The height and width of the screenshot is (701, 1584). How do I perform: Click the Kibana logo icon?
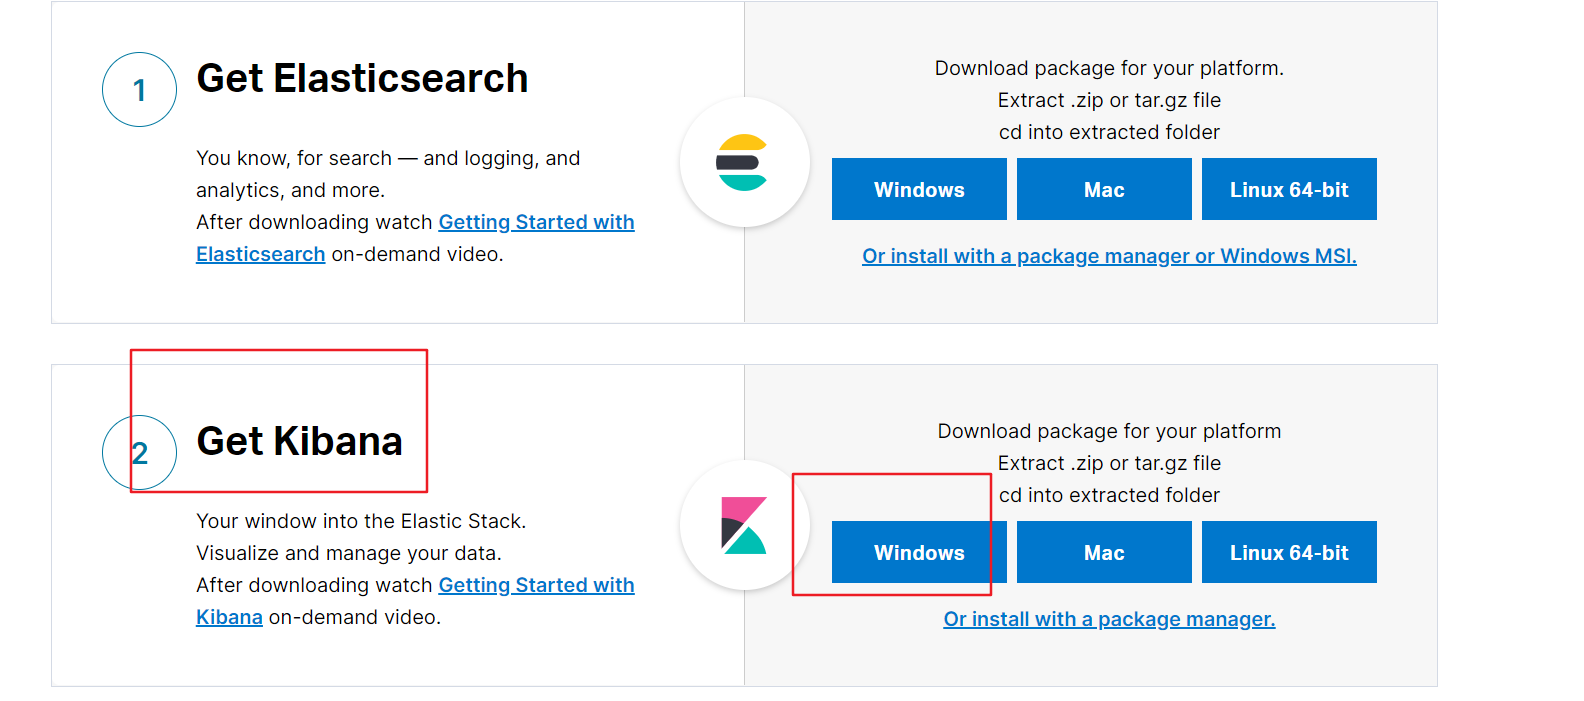pos(743,525)
